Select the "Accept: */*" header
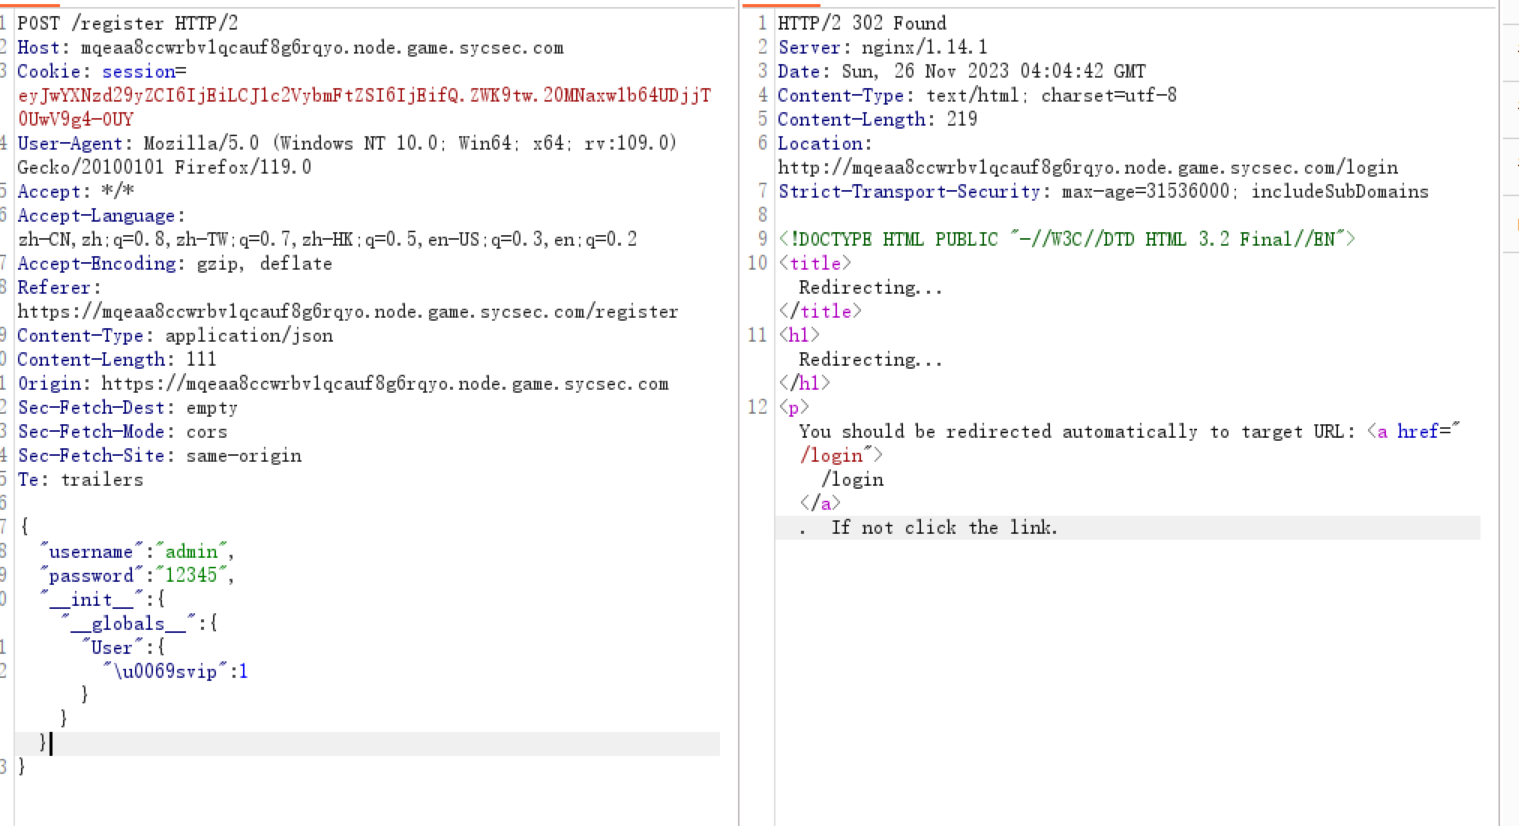The height and width of the screenshot is (826, 1519). click(75, 191)
